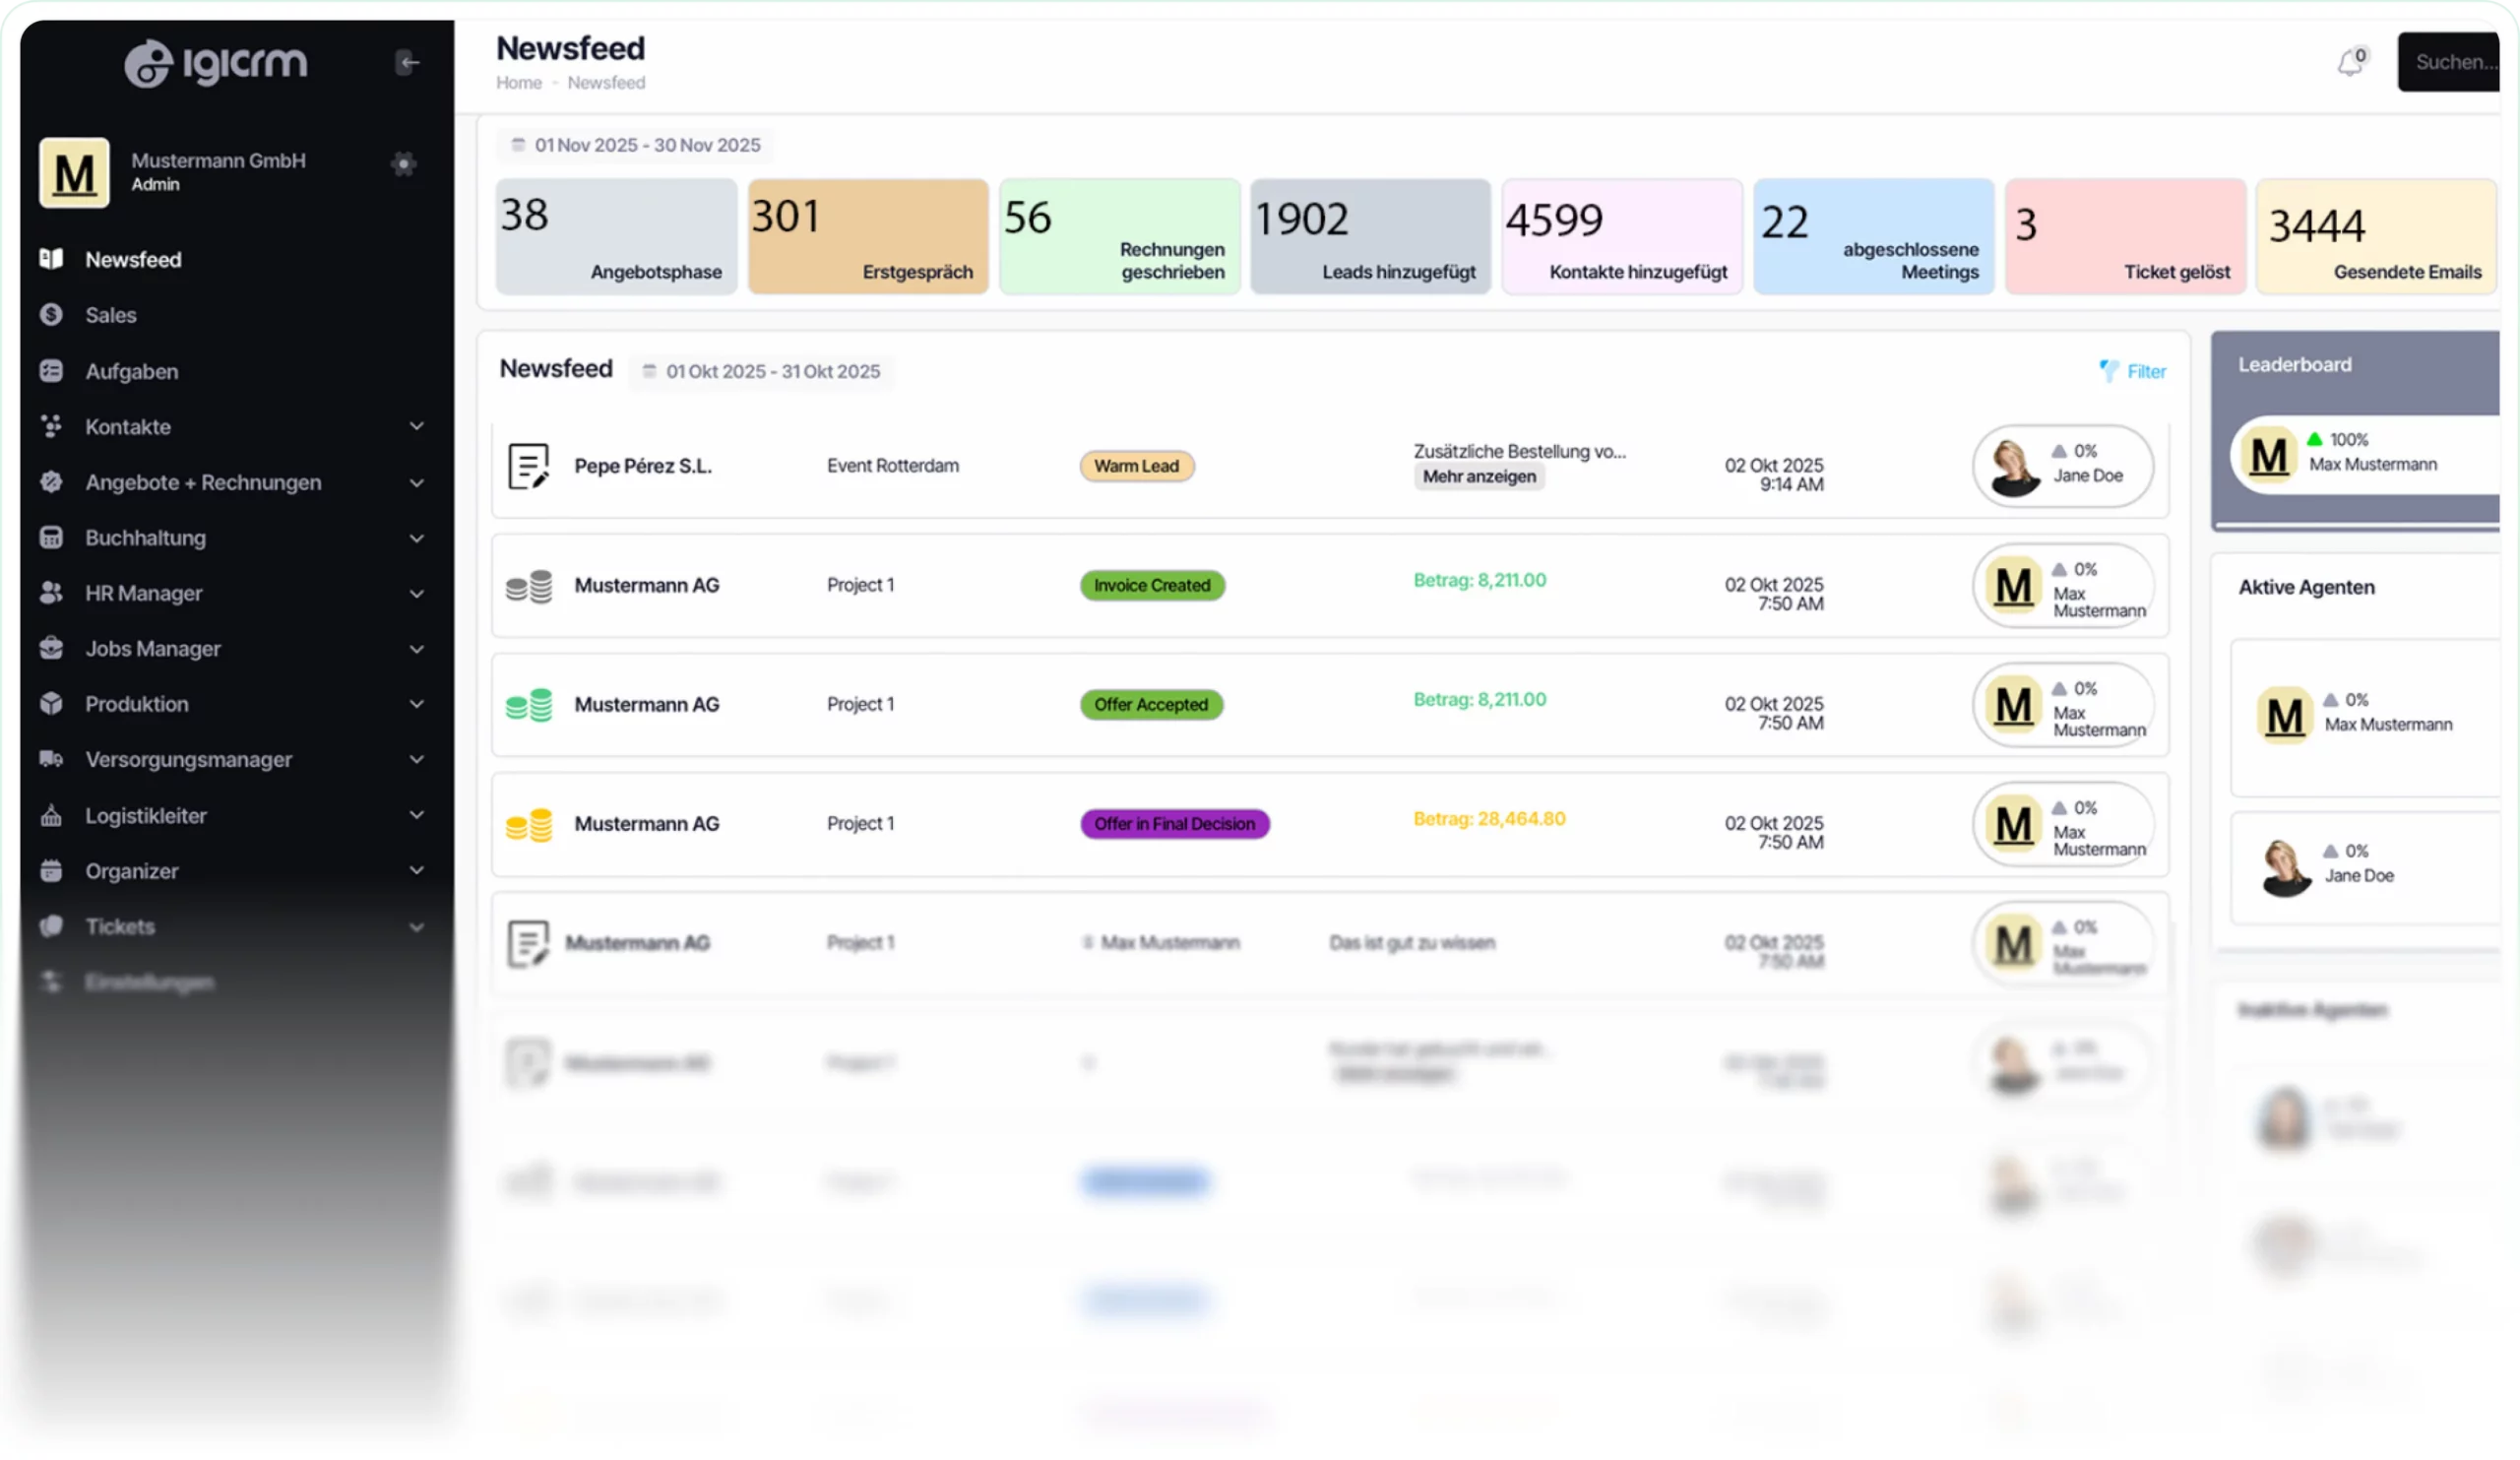2520x1460 pixels.
Task: Go to the Aufgaben page
Action: pos(131,371)
